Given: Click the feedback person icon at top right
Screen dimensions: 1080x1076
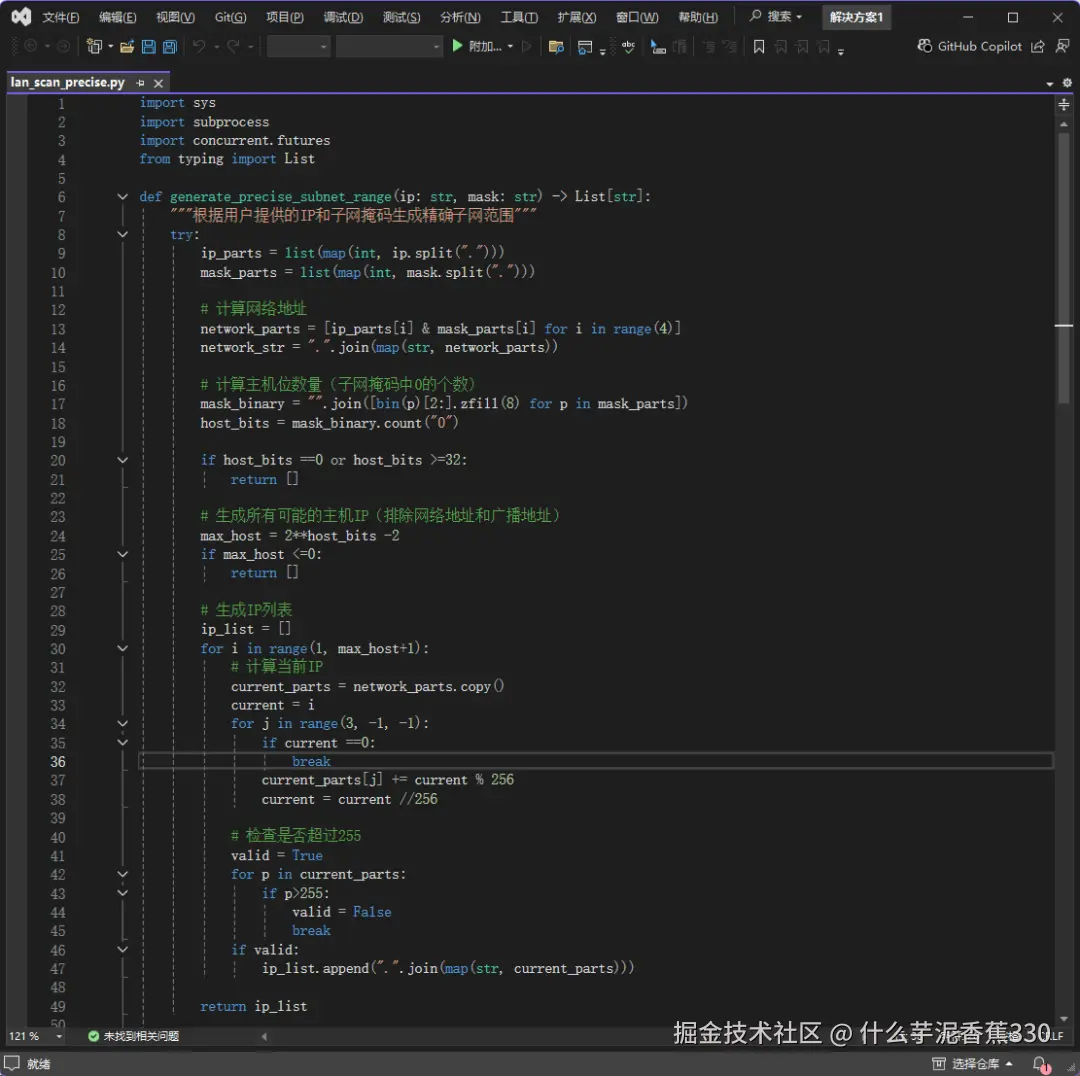Looking at the screenshot, I should (1063, 46).
